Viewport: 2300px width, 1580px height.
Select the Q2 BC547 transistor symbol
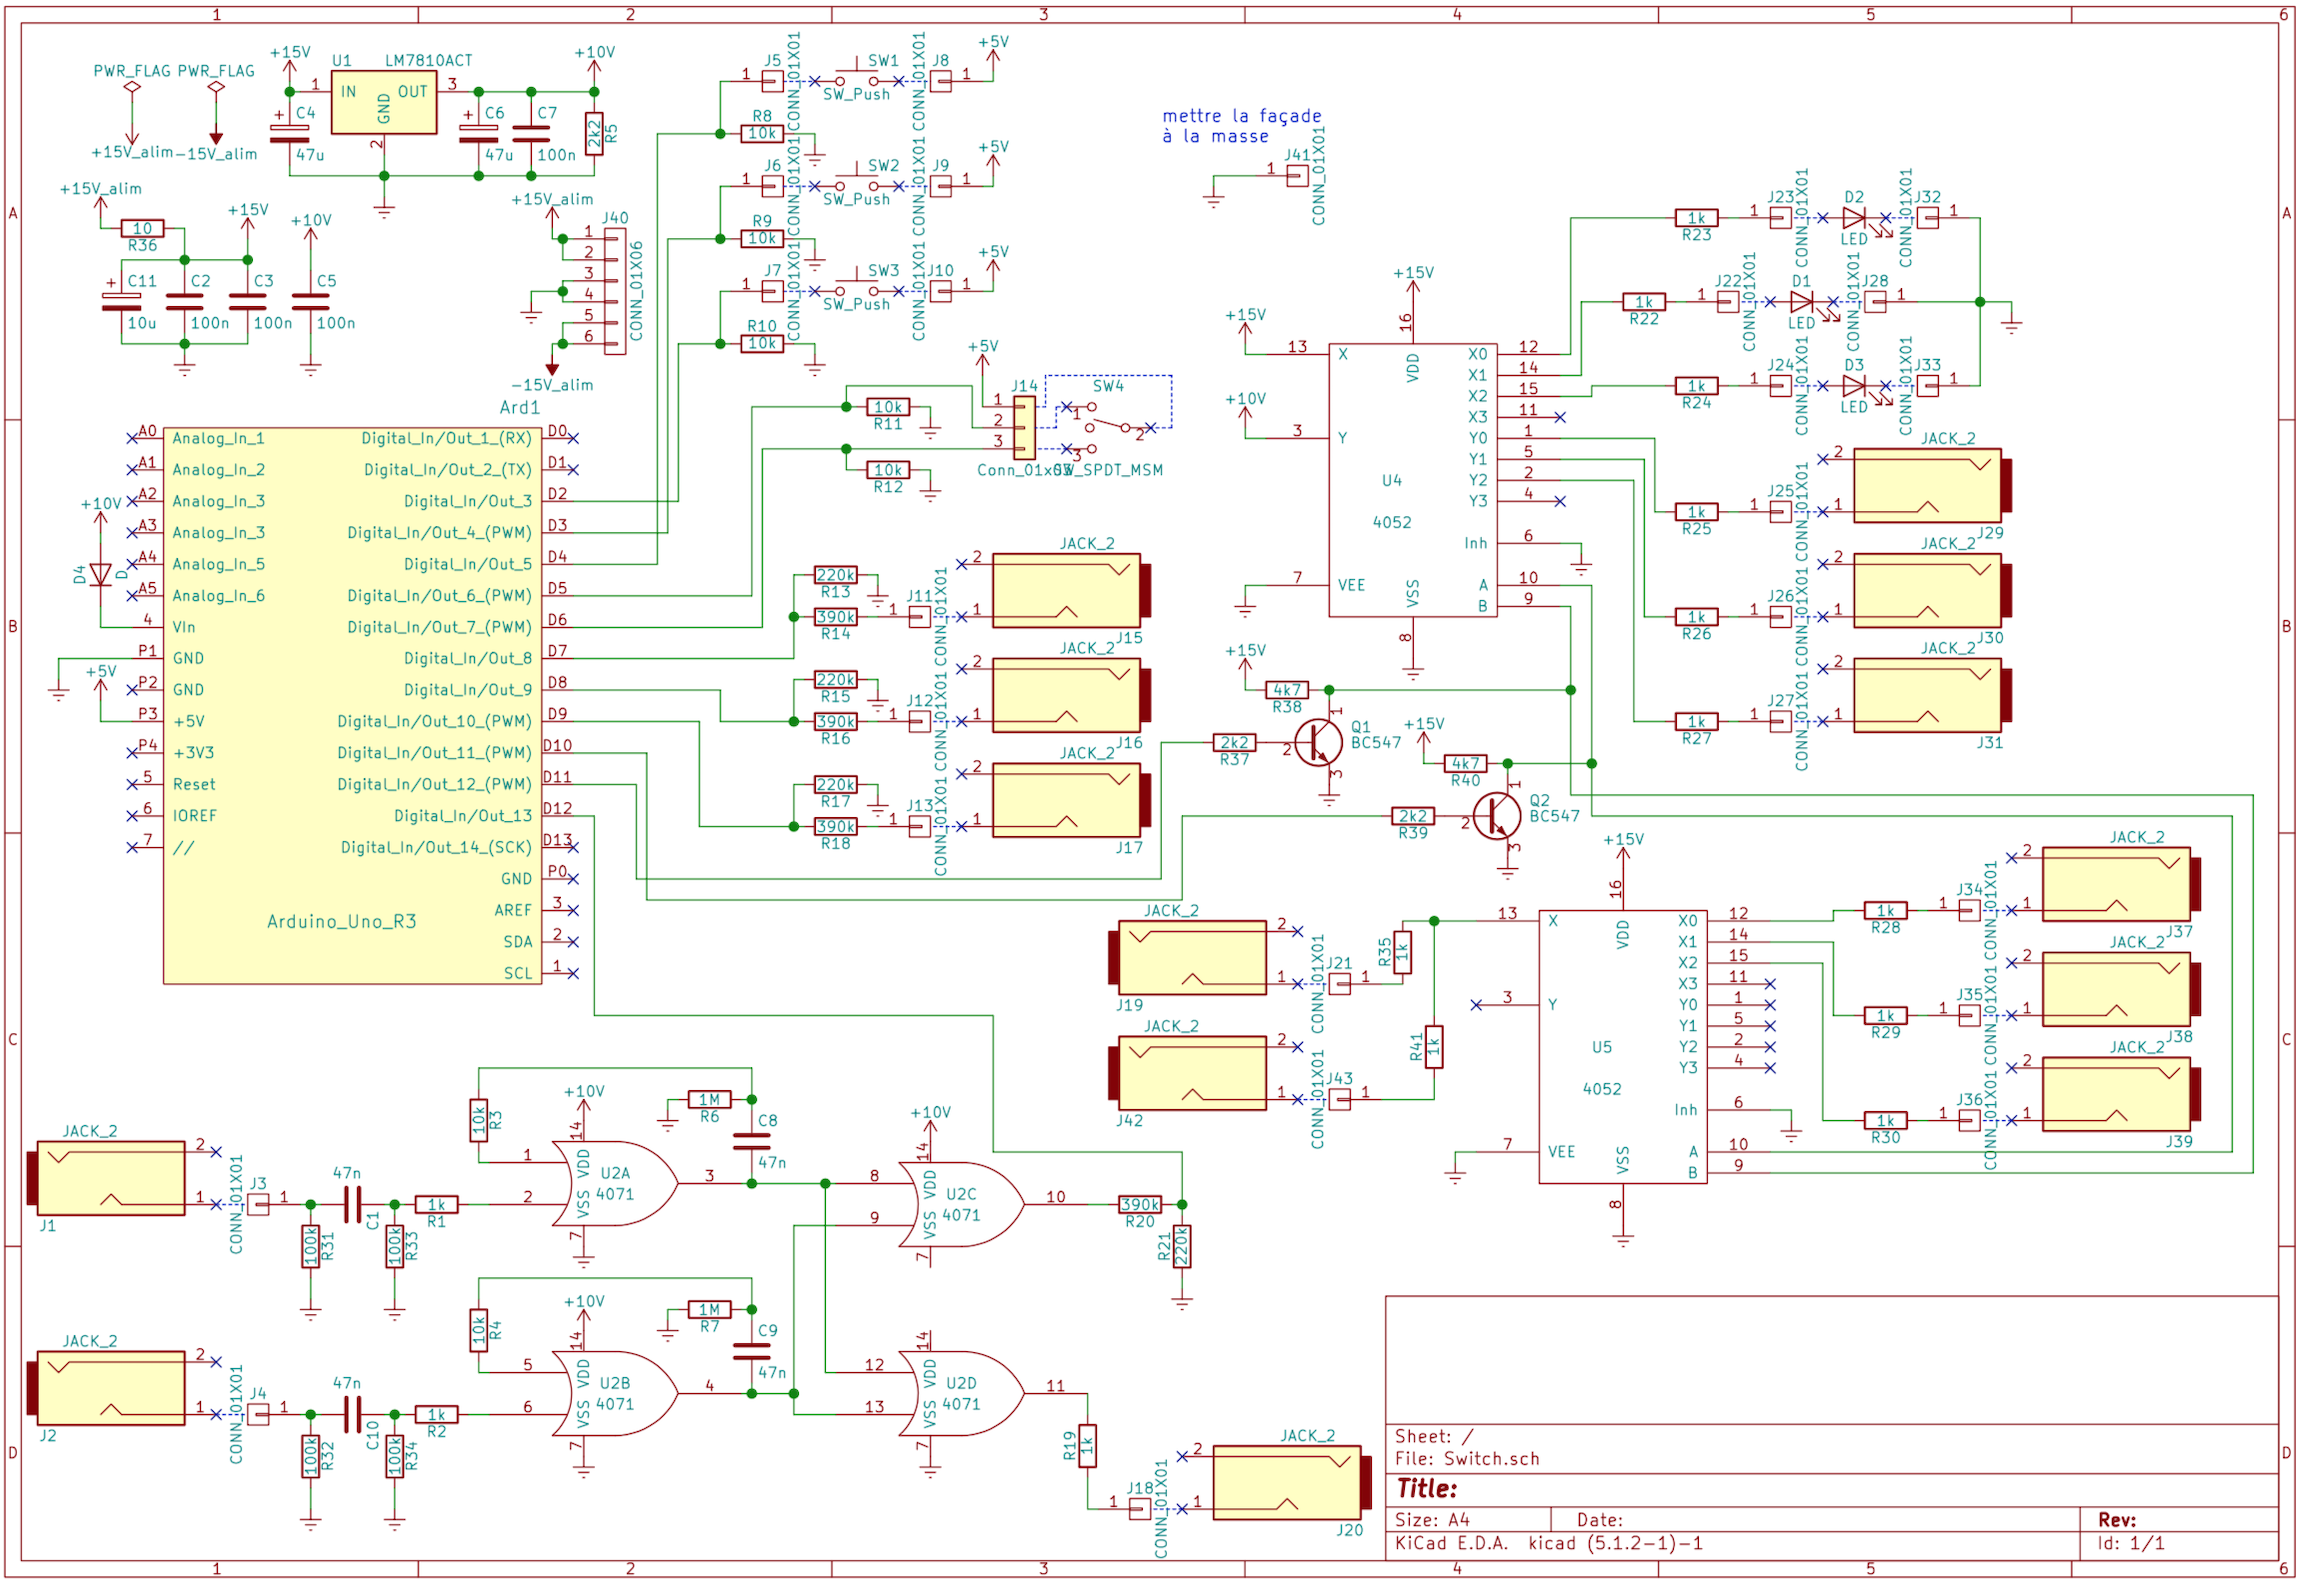1497,817
